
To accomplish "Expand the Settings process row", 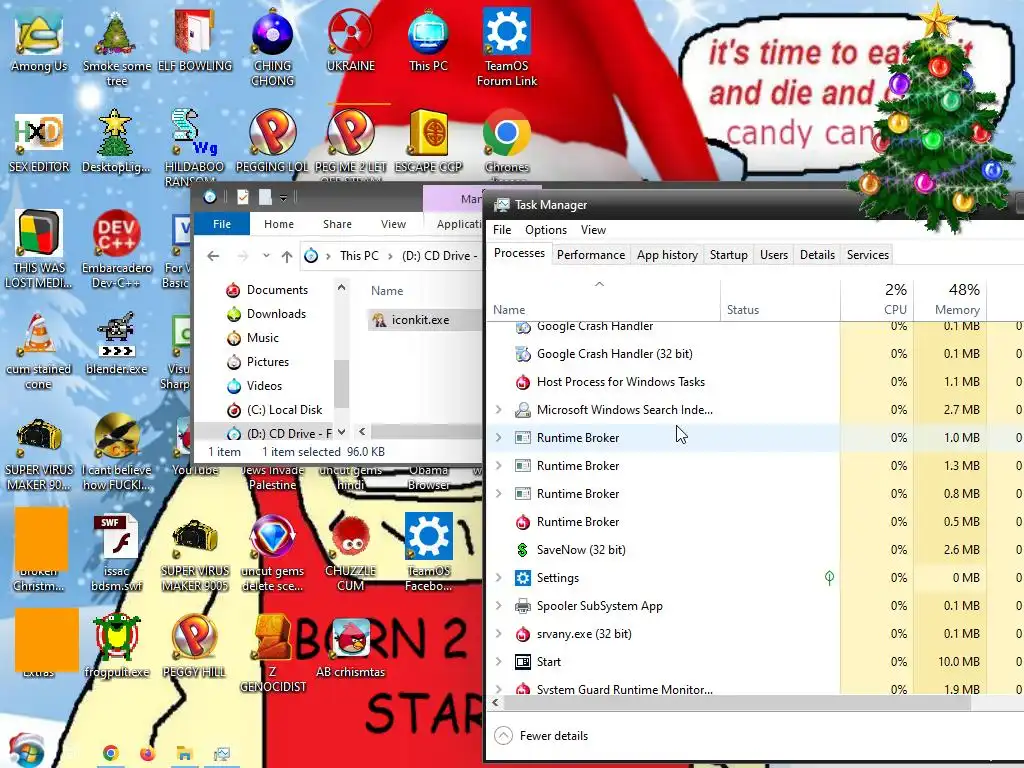I will tap(499, 578).
